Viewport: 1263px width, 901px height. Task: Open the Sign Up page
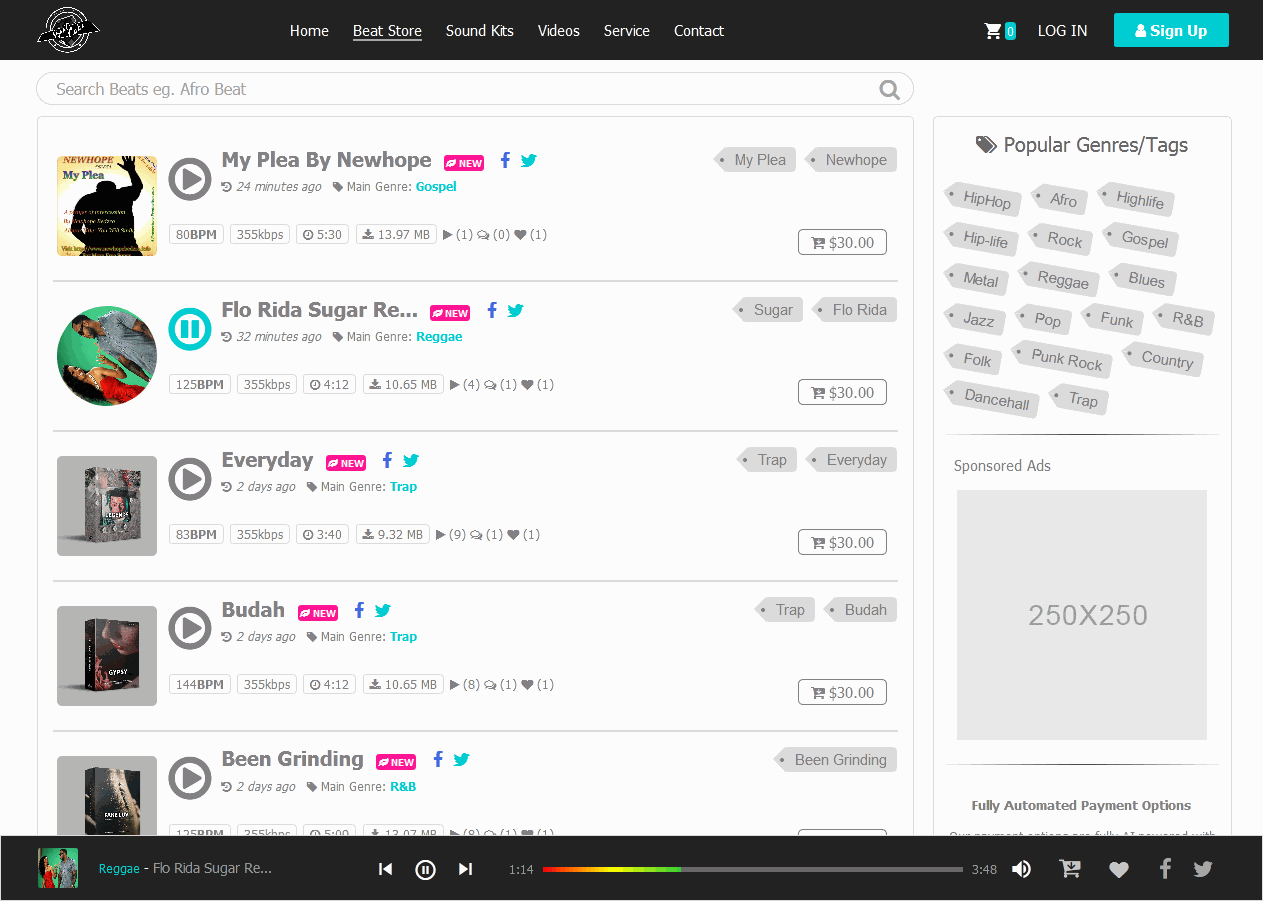(x=1171, y=30)
